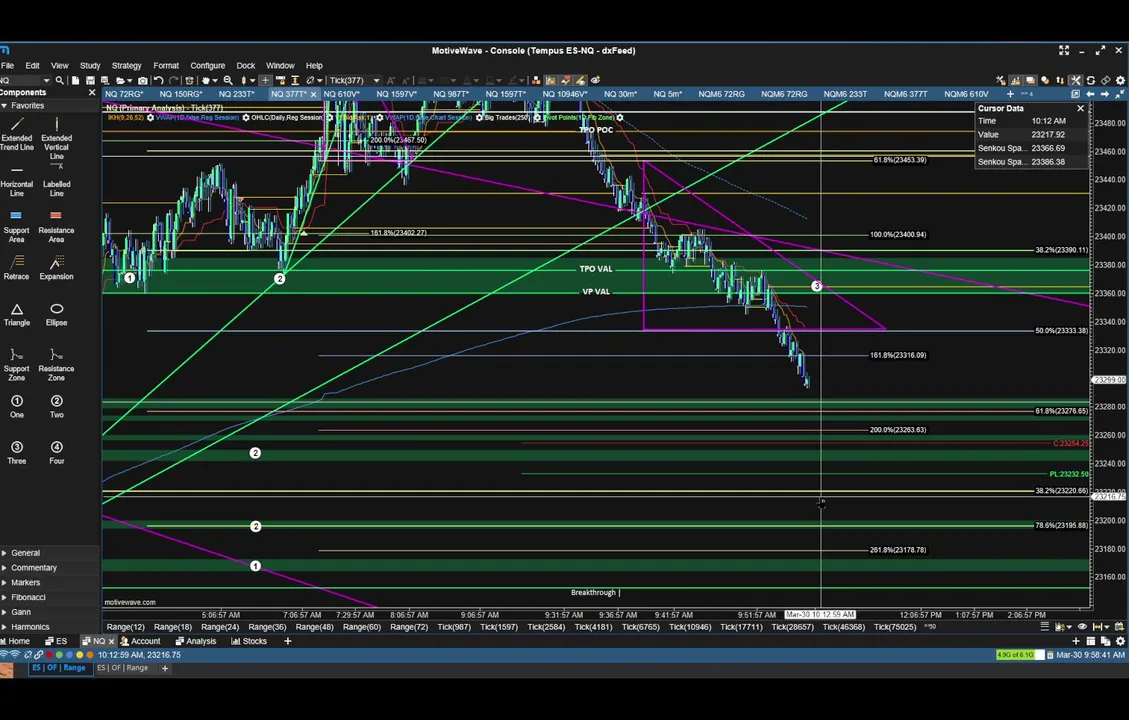Image resolution: width=1129 pixels, height=720 pixels.
Task: Select the Extended Trend Line tool
Action: point(17,133)
